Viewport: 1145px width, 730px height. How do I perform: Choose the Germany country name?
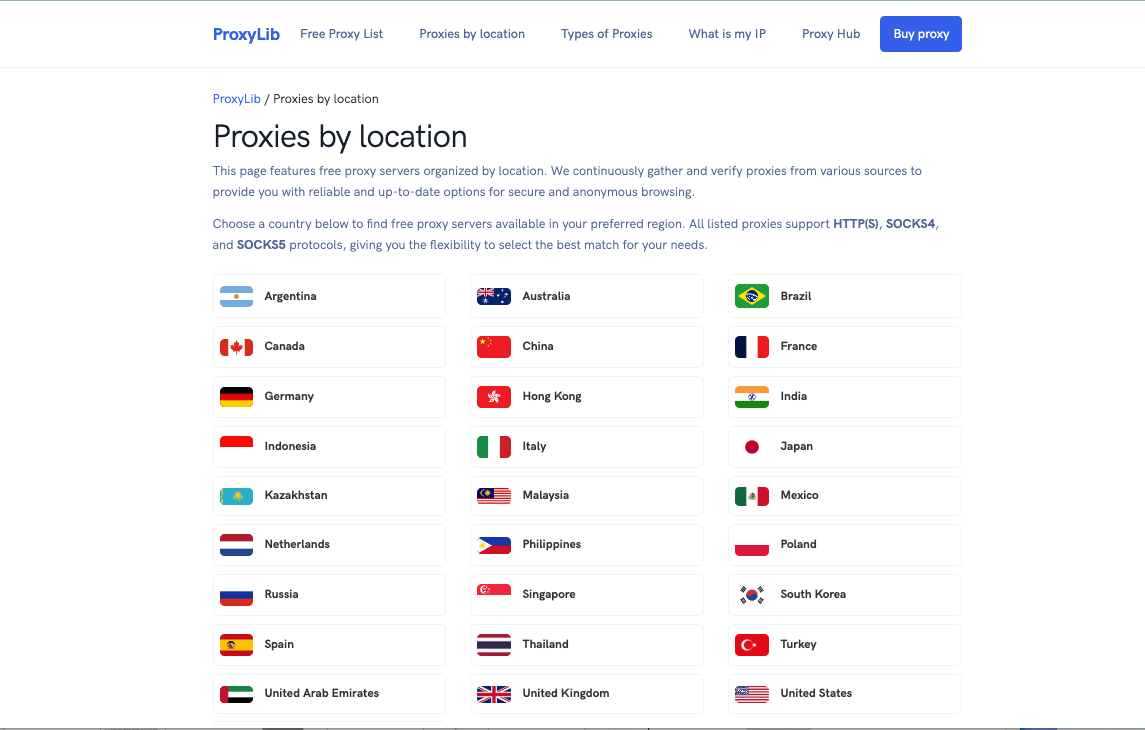289,396
